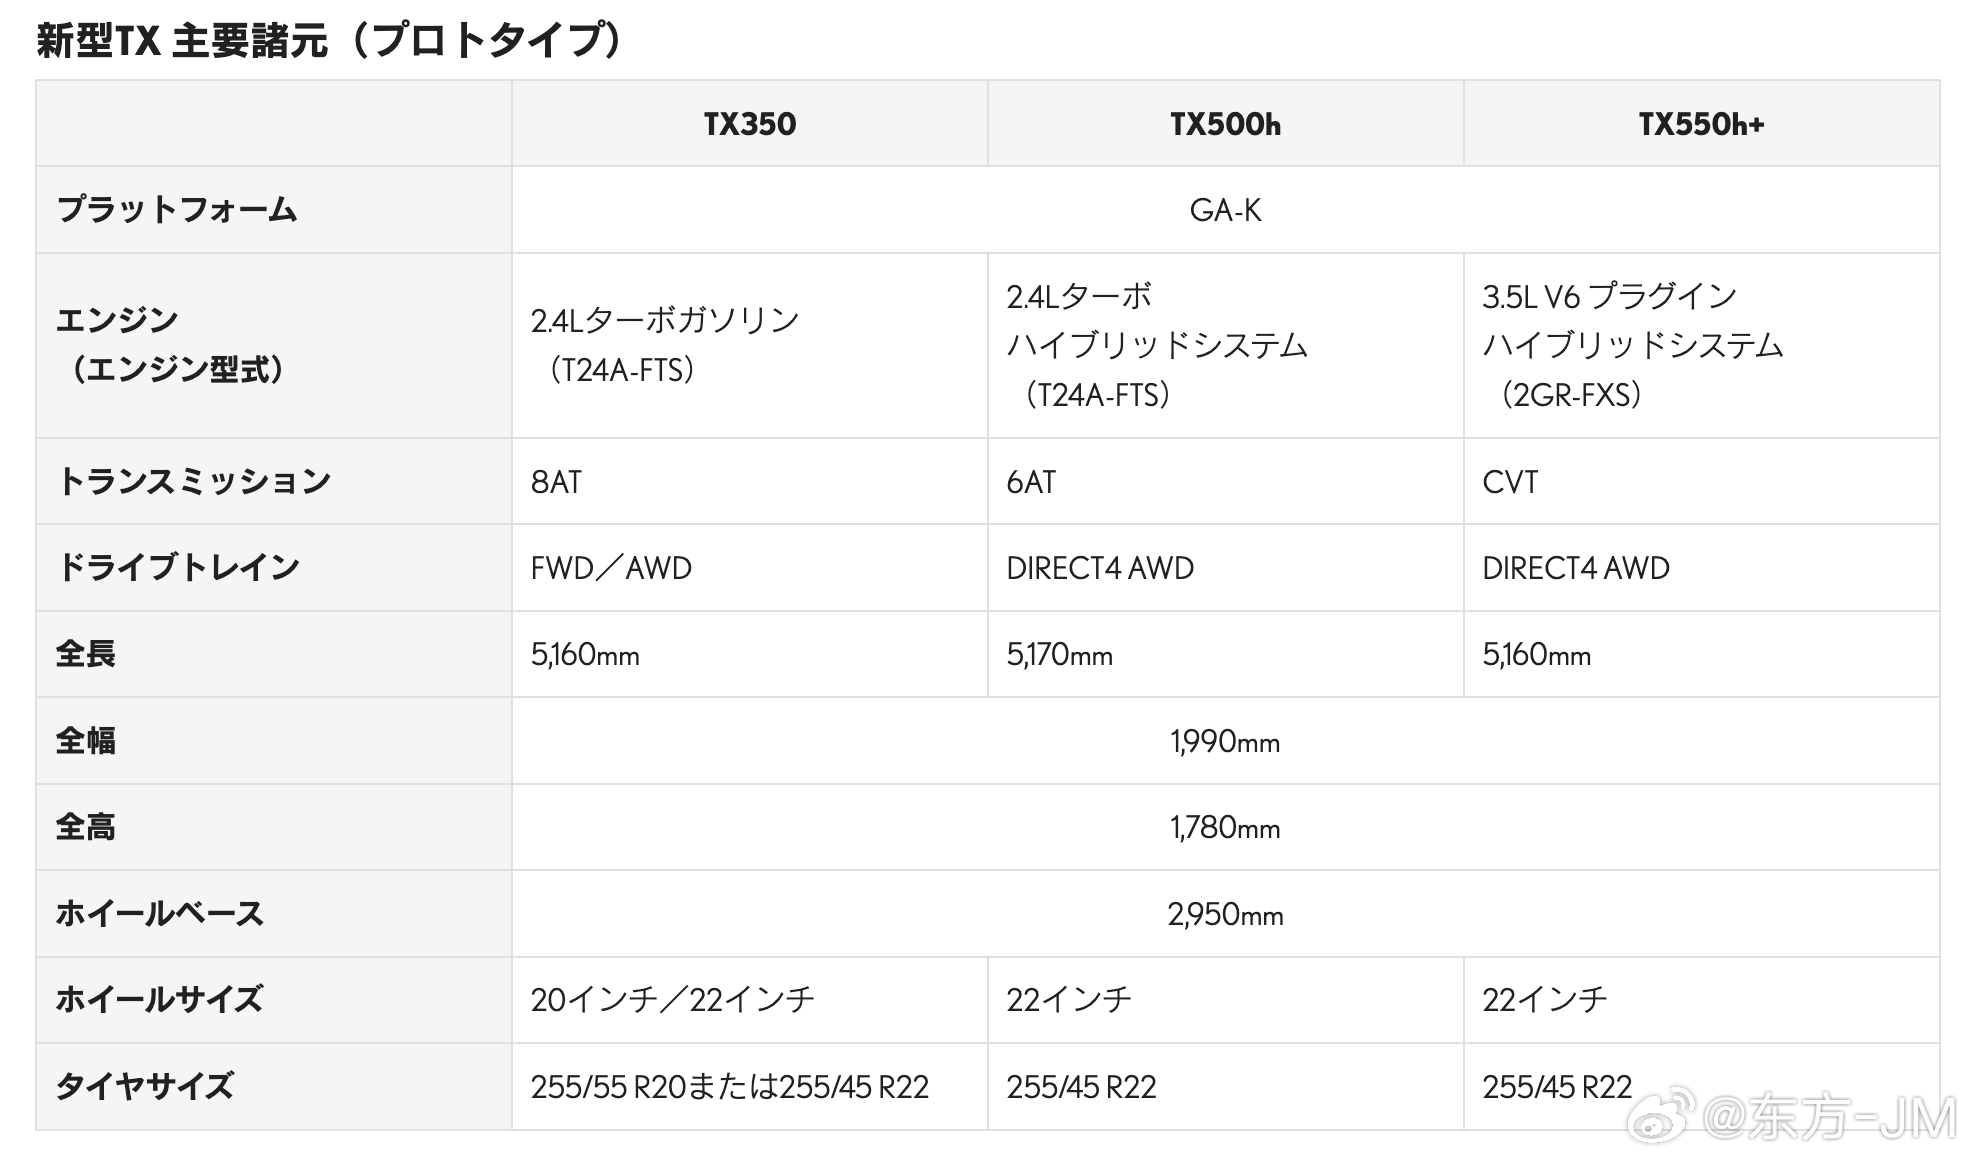Click the 1,780mm height value
Screen dimensions: 1974x1164
(x=1225, y=828)
